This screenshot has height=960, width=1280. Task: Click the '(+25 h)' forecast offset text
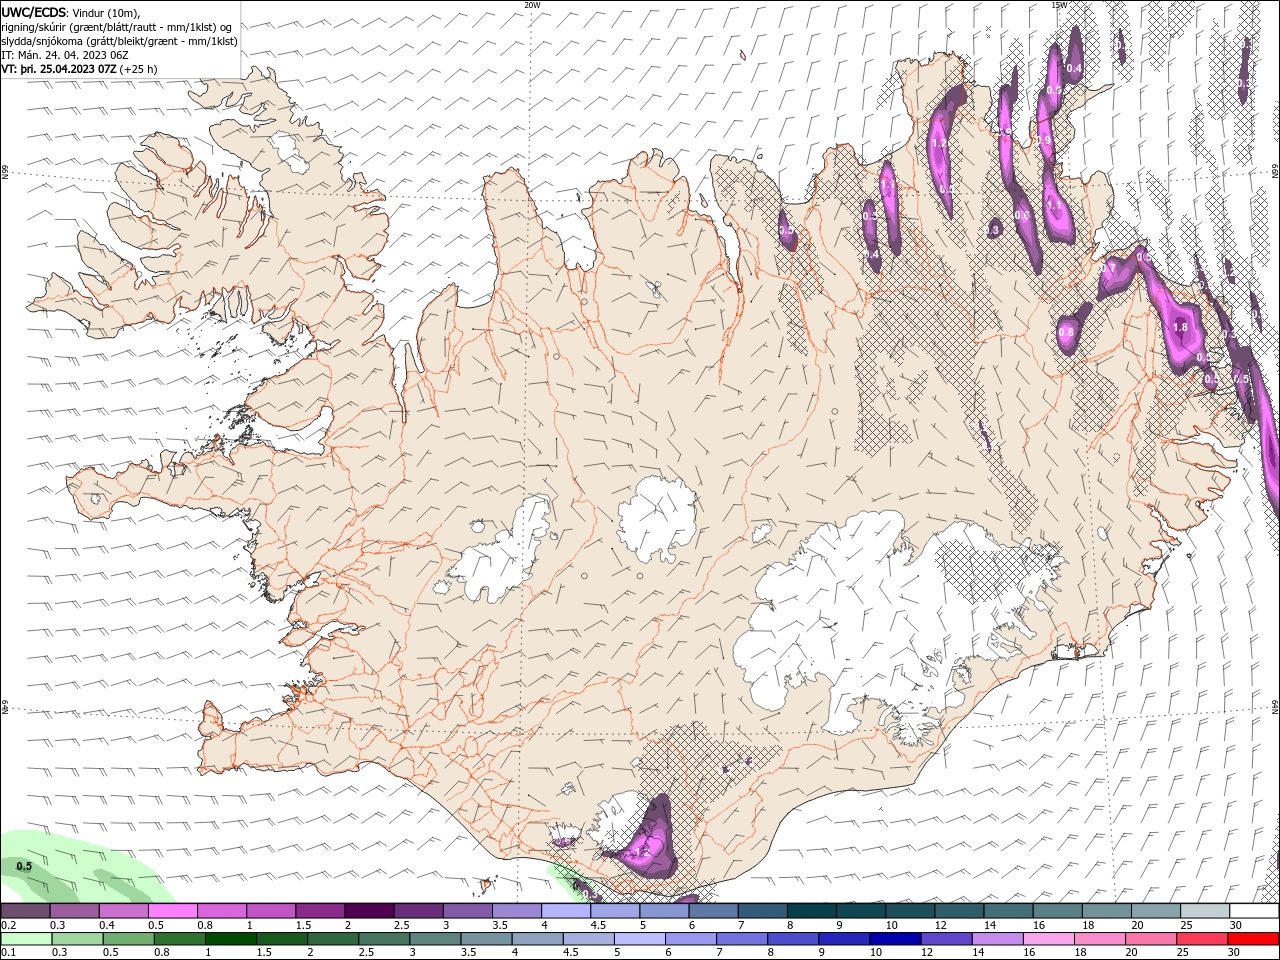click(x=138, y=69)
